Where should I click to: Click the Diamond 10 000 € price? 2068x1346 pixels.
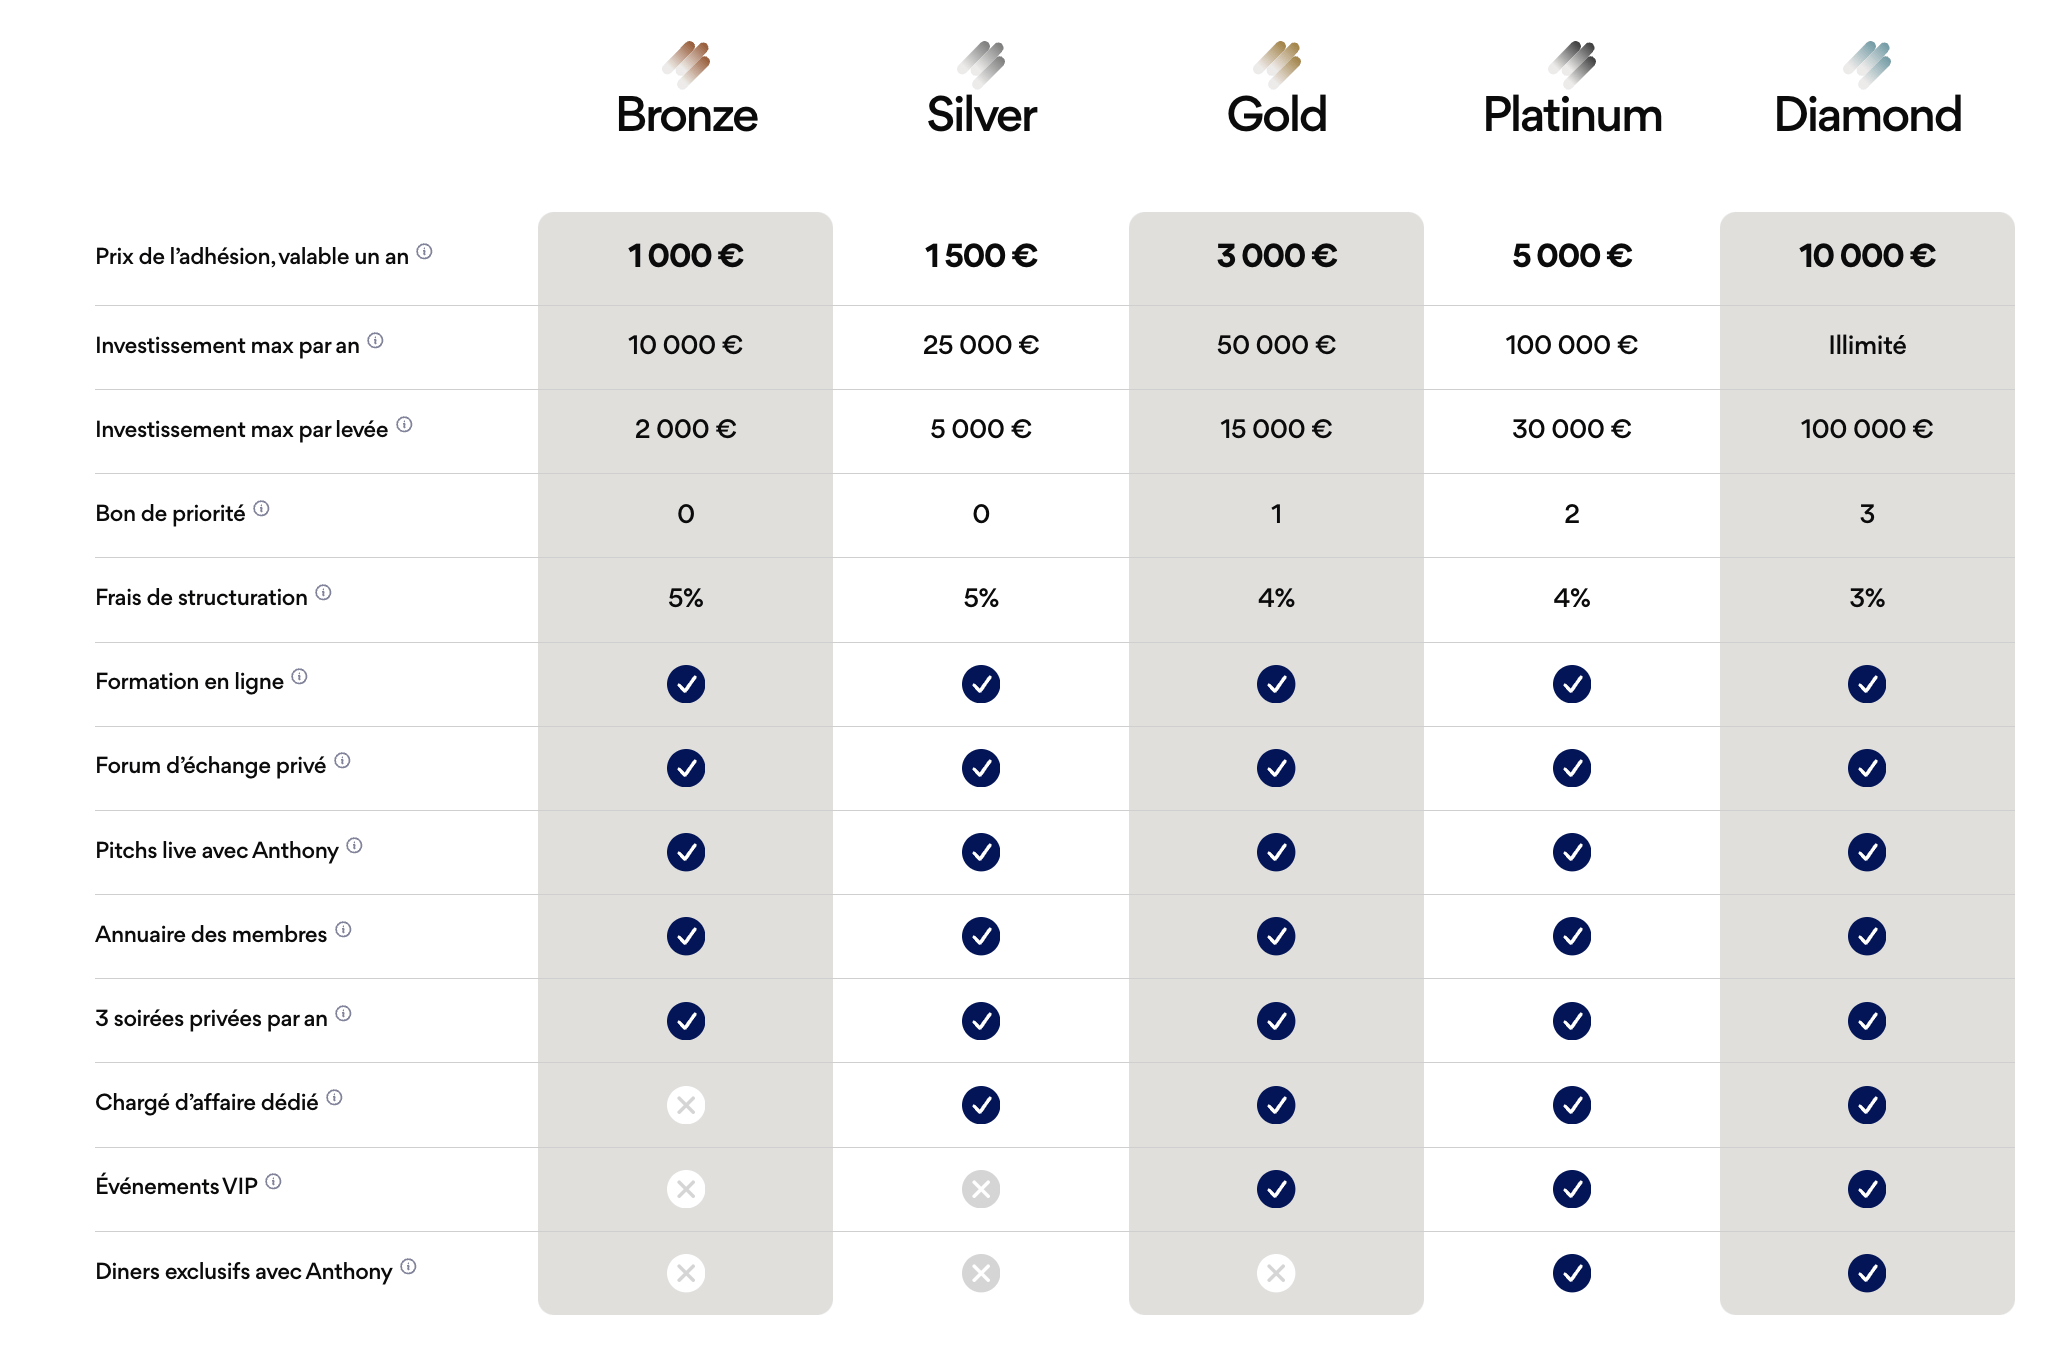(x=1867, y=256)
